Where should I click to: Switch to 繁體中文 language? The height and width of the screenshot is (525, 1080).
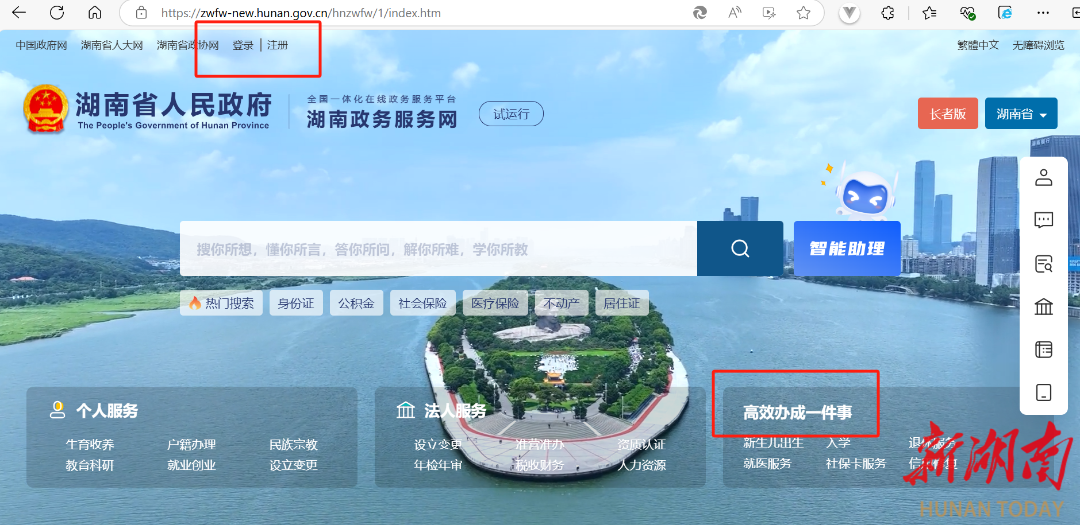(x=977, y=45)
